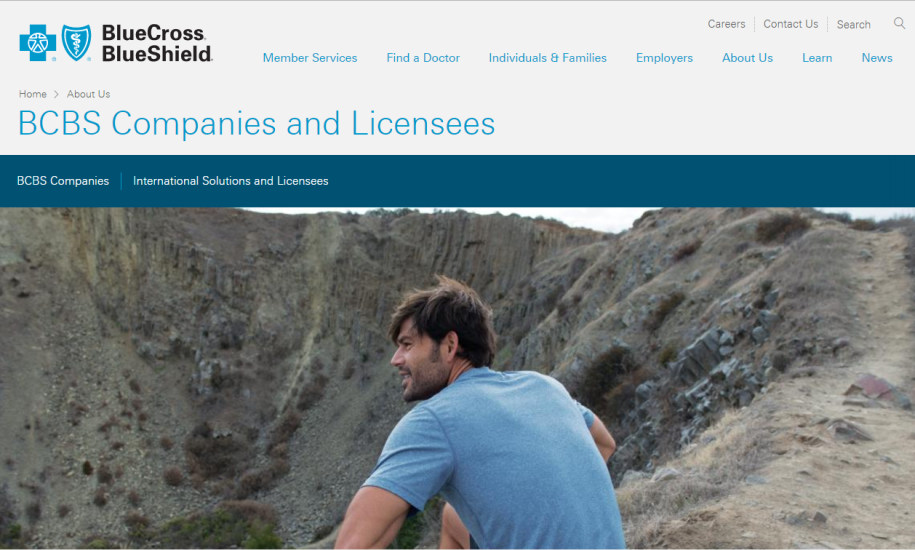Click the breadcrumb chevron after Home
Image resolution: width=915 pixels, height=550 pixels.
[x=57, y=94]
